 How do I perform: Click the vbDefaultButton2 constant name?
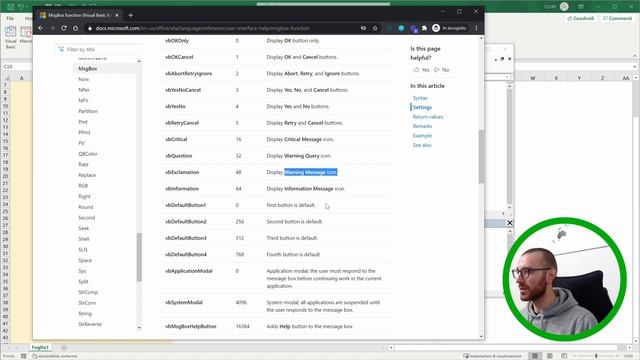coord(186,222)
